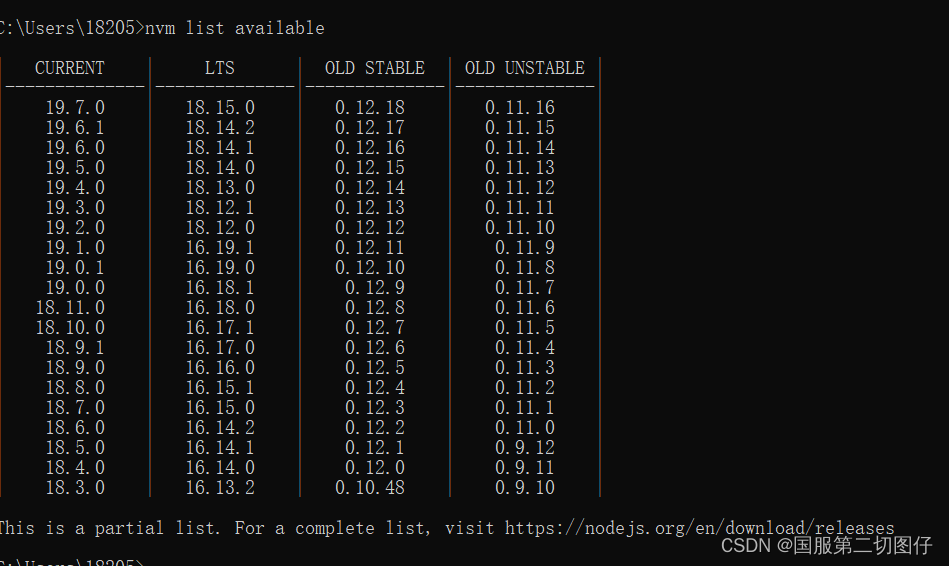Click LTS version 16.18.0
This screenshot has width=949, height=566.
coord(220,308)
